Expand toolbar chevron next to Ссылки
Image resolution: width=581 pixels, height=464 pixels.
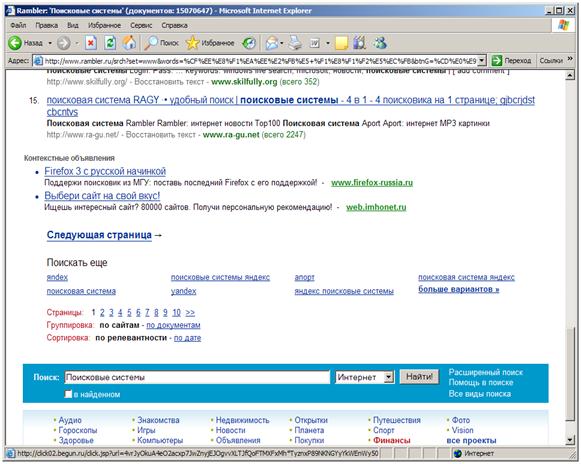570,59
